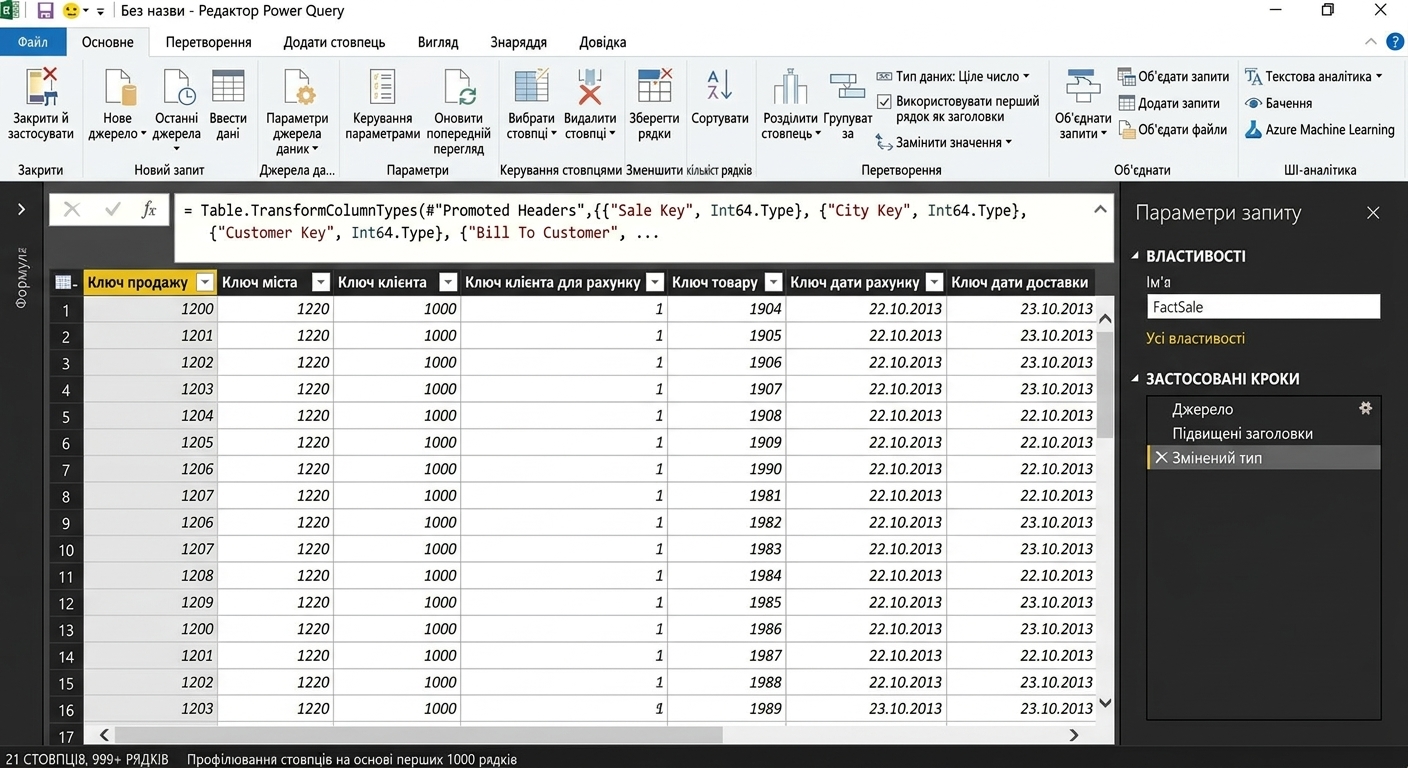Image resolution: width=1408 pixels, height=768 pixels.
Task: Switch to the Основне tab
Action: 107,42
